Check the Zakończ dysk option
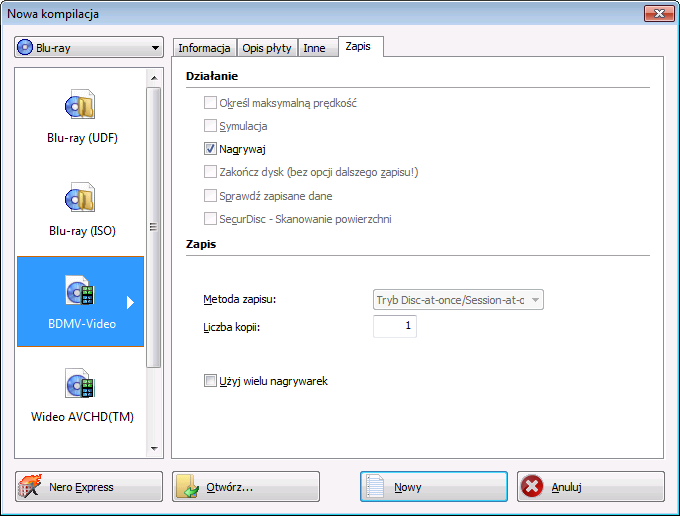The image size is (680, 516). click(x=210, y=172)
